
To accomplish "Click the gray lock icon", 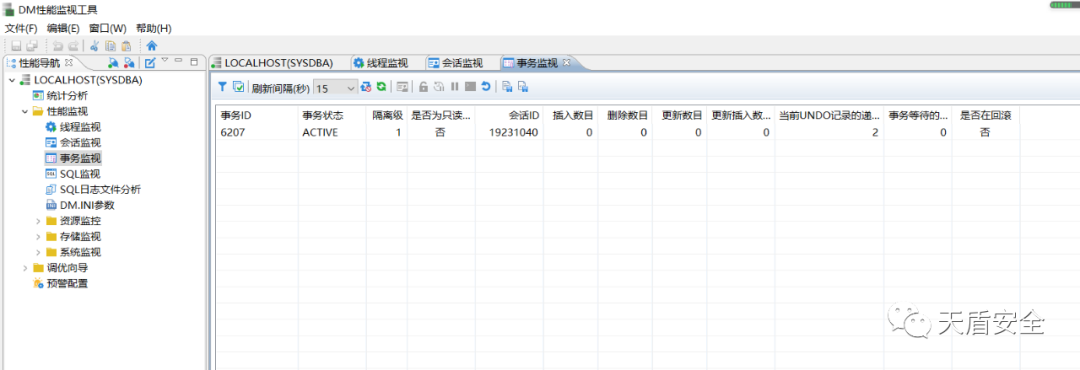I will (424, 87).
